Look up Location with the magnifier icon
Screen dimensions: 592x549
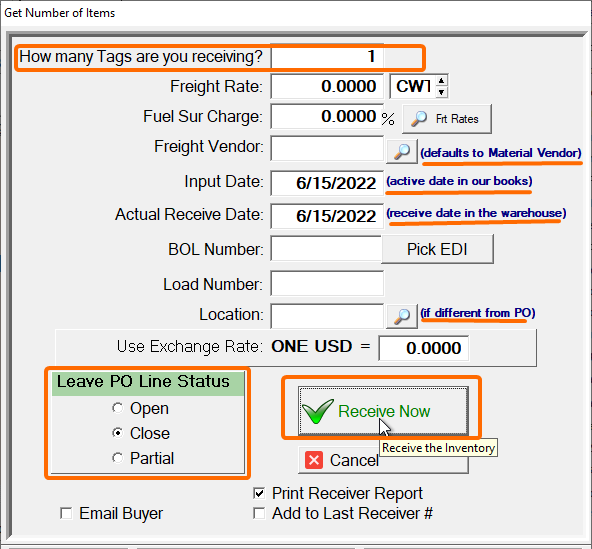click(x=402, y=316)
